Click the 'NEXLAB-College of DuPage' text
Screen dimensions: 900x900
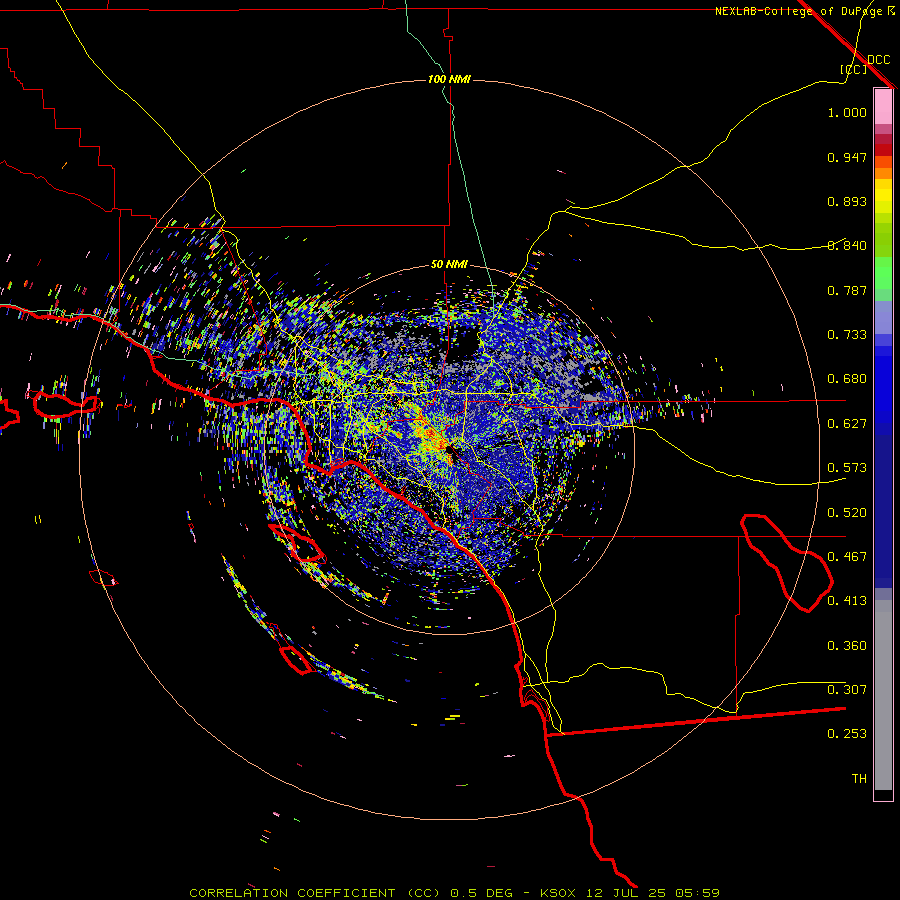click(799, 11)
